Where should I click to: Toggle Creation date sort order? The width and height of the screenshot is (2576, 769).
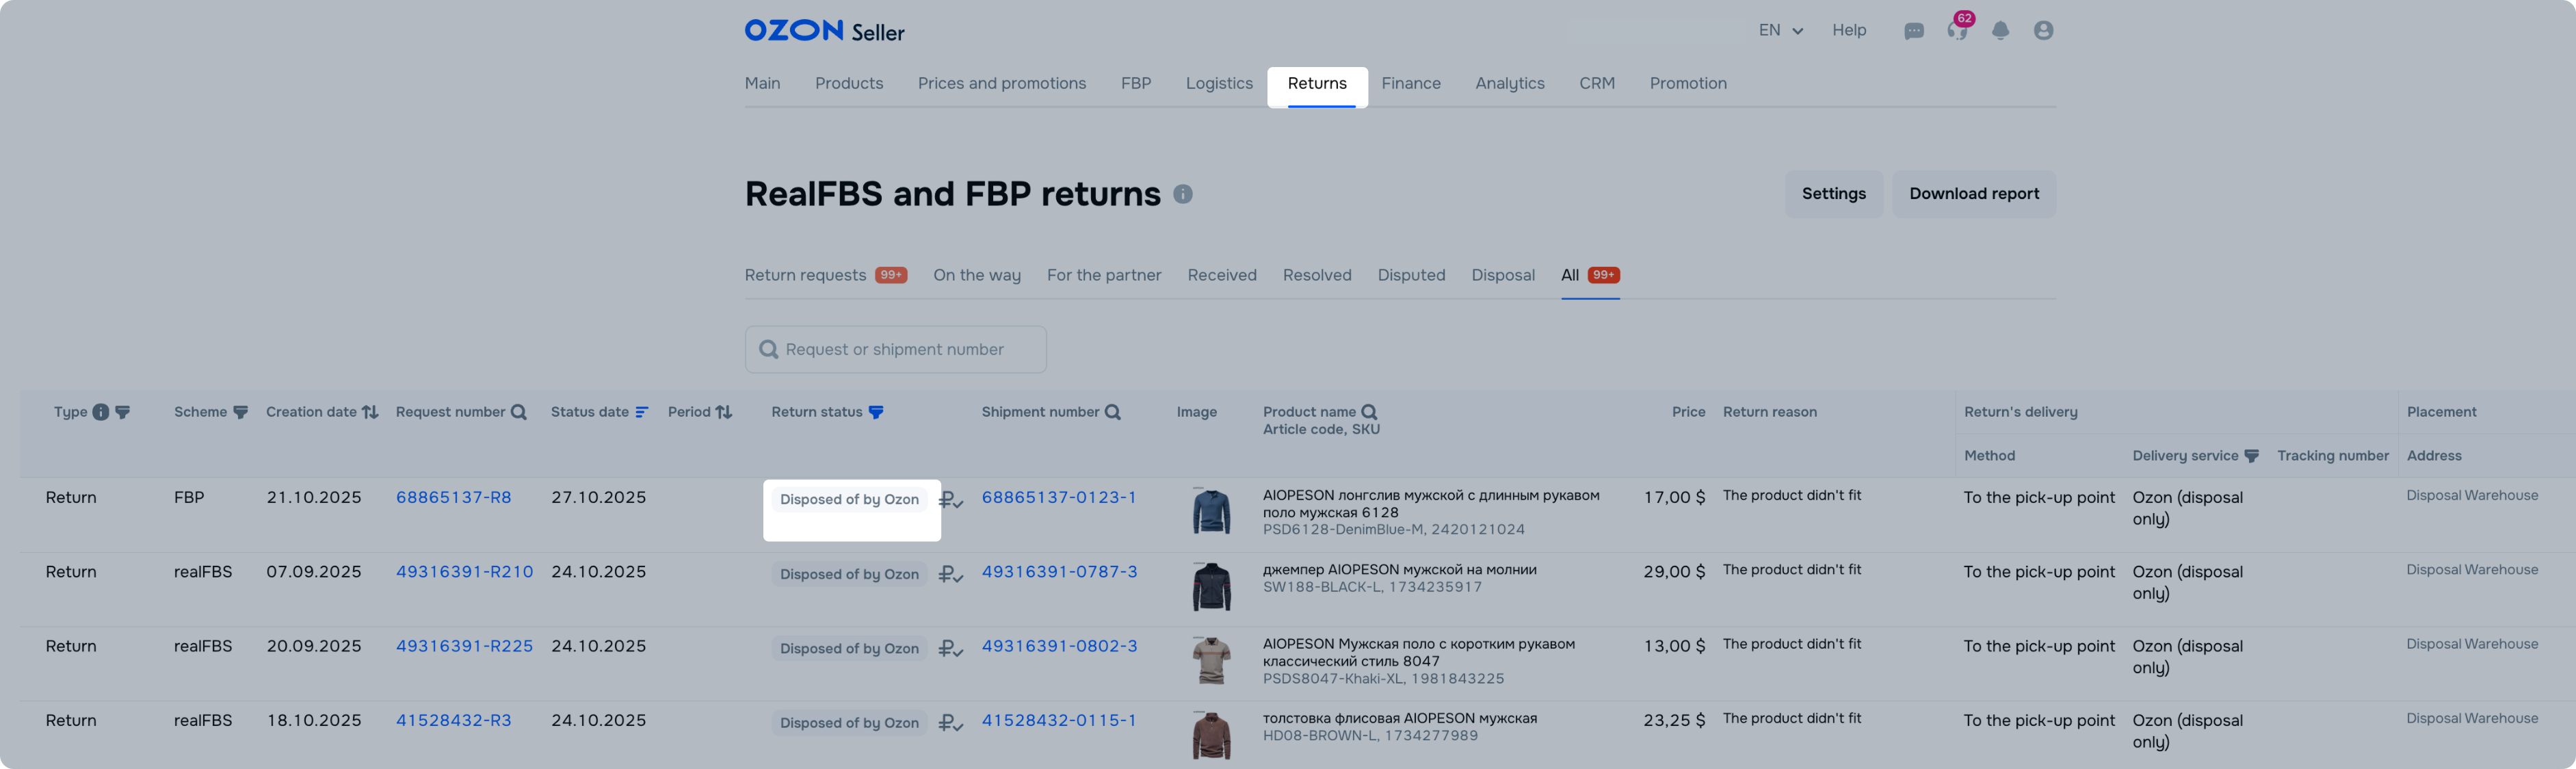[370, 412]
